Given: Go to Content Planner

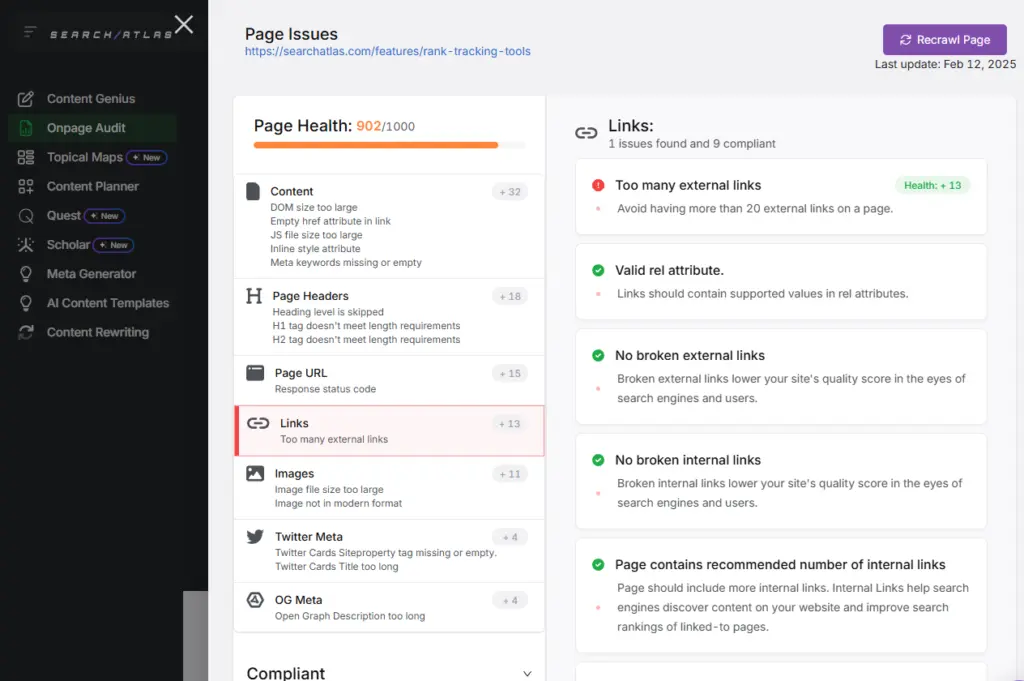Looking at the screenshot, I should [x=92, y=187].
